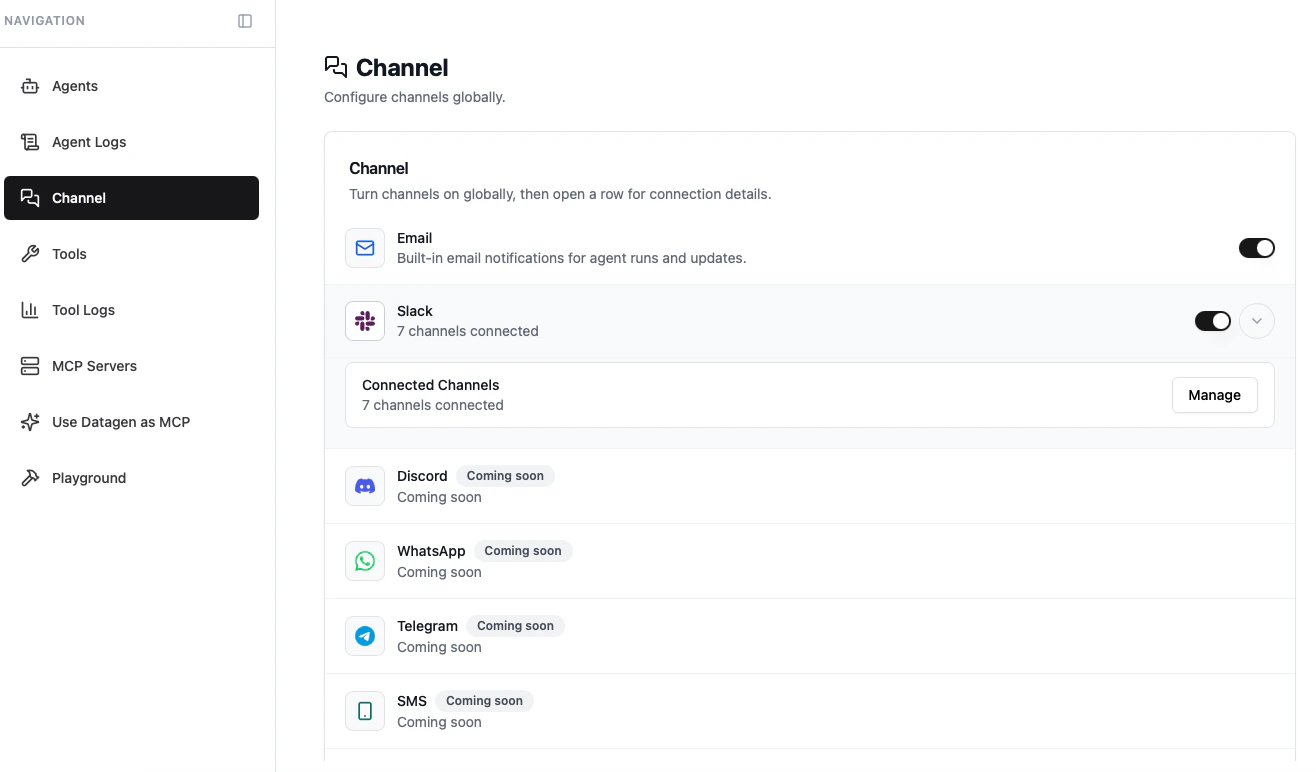1316x772 pixels.
Task: Click the Tool Logs bar chart icon
Action: pos(30,310)
